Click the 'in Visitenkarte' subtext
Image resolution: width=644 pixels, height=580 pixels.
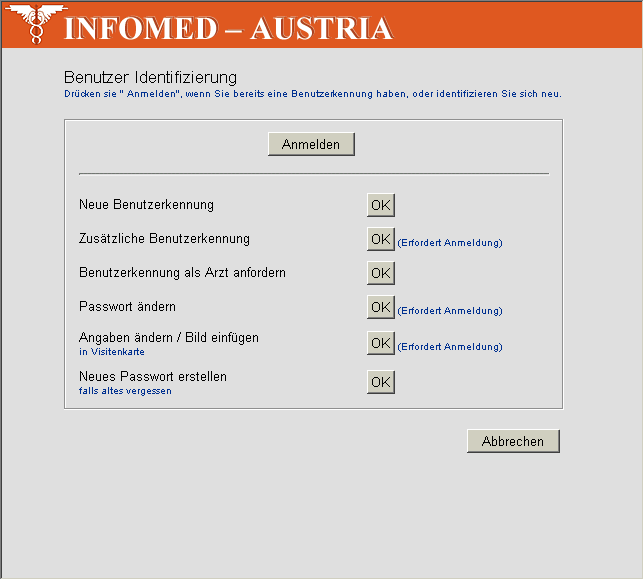[112, 352]
